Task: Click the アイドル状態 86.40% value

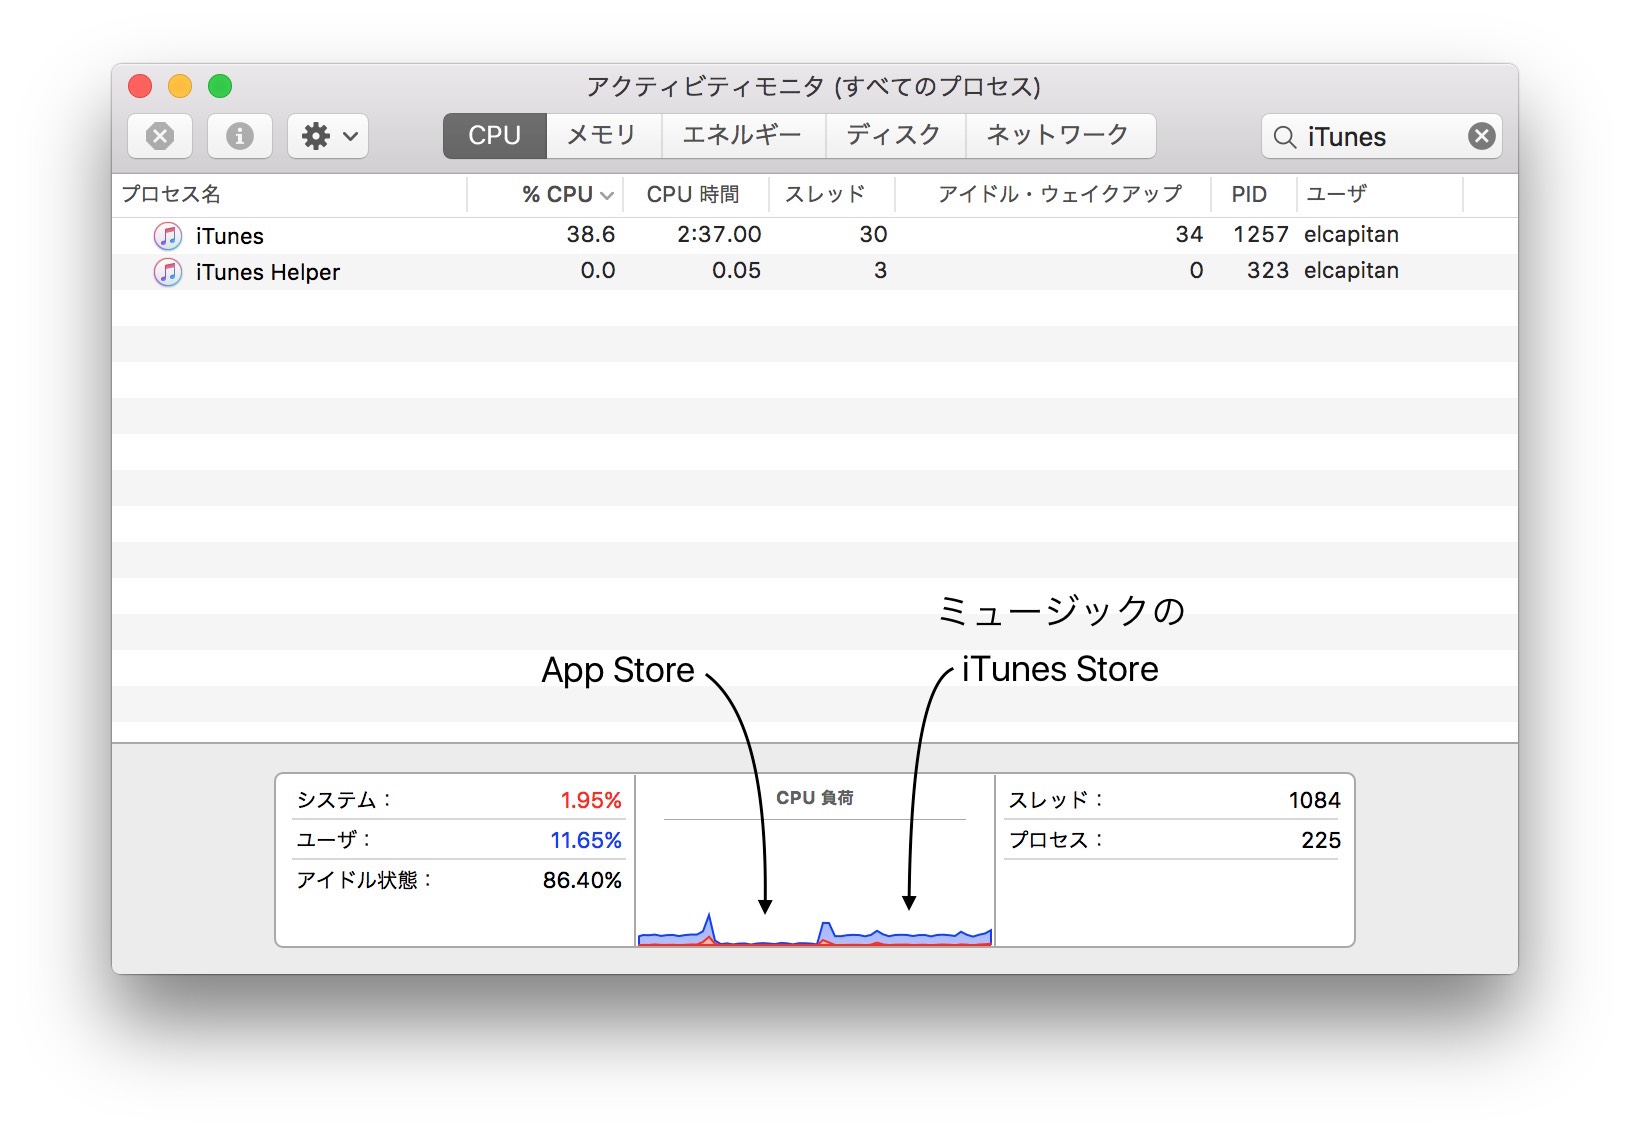Action: tap(582, 880)
